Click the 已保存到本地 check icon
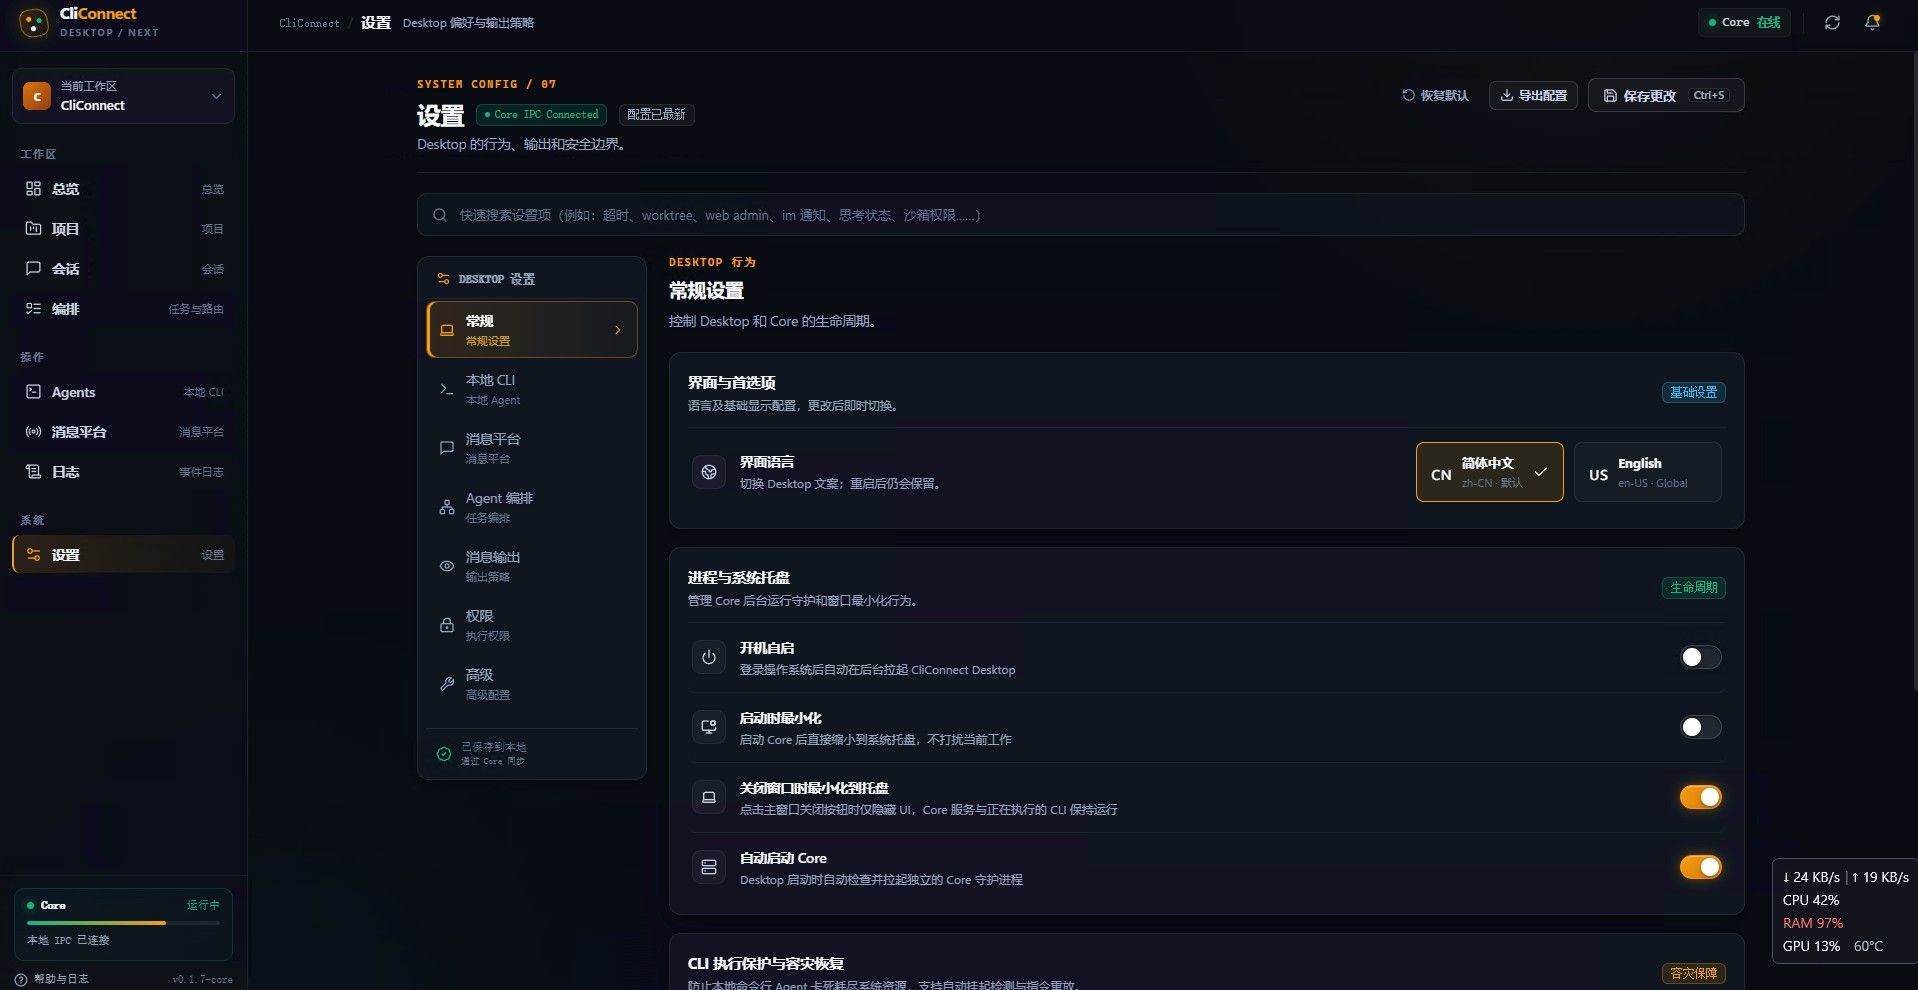1918x990 pixels. 444,754
